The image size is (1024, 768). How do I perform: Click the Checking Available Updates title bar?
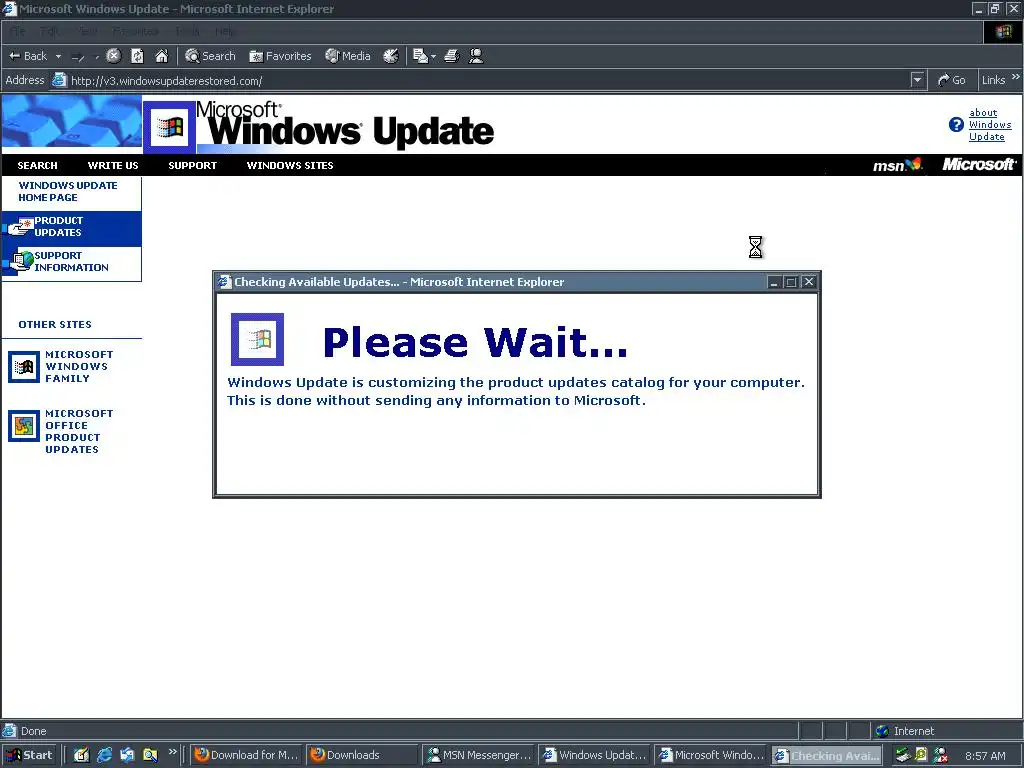[x=490, y=282]
